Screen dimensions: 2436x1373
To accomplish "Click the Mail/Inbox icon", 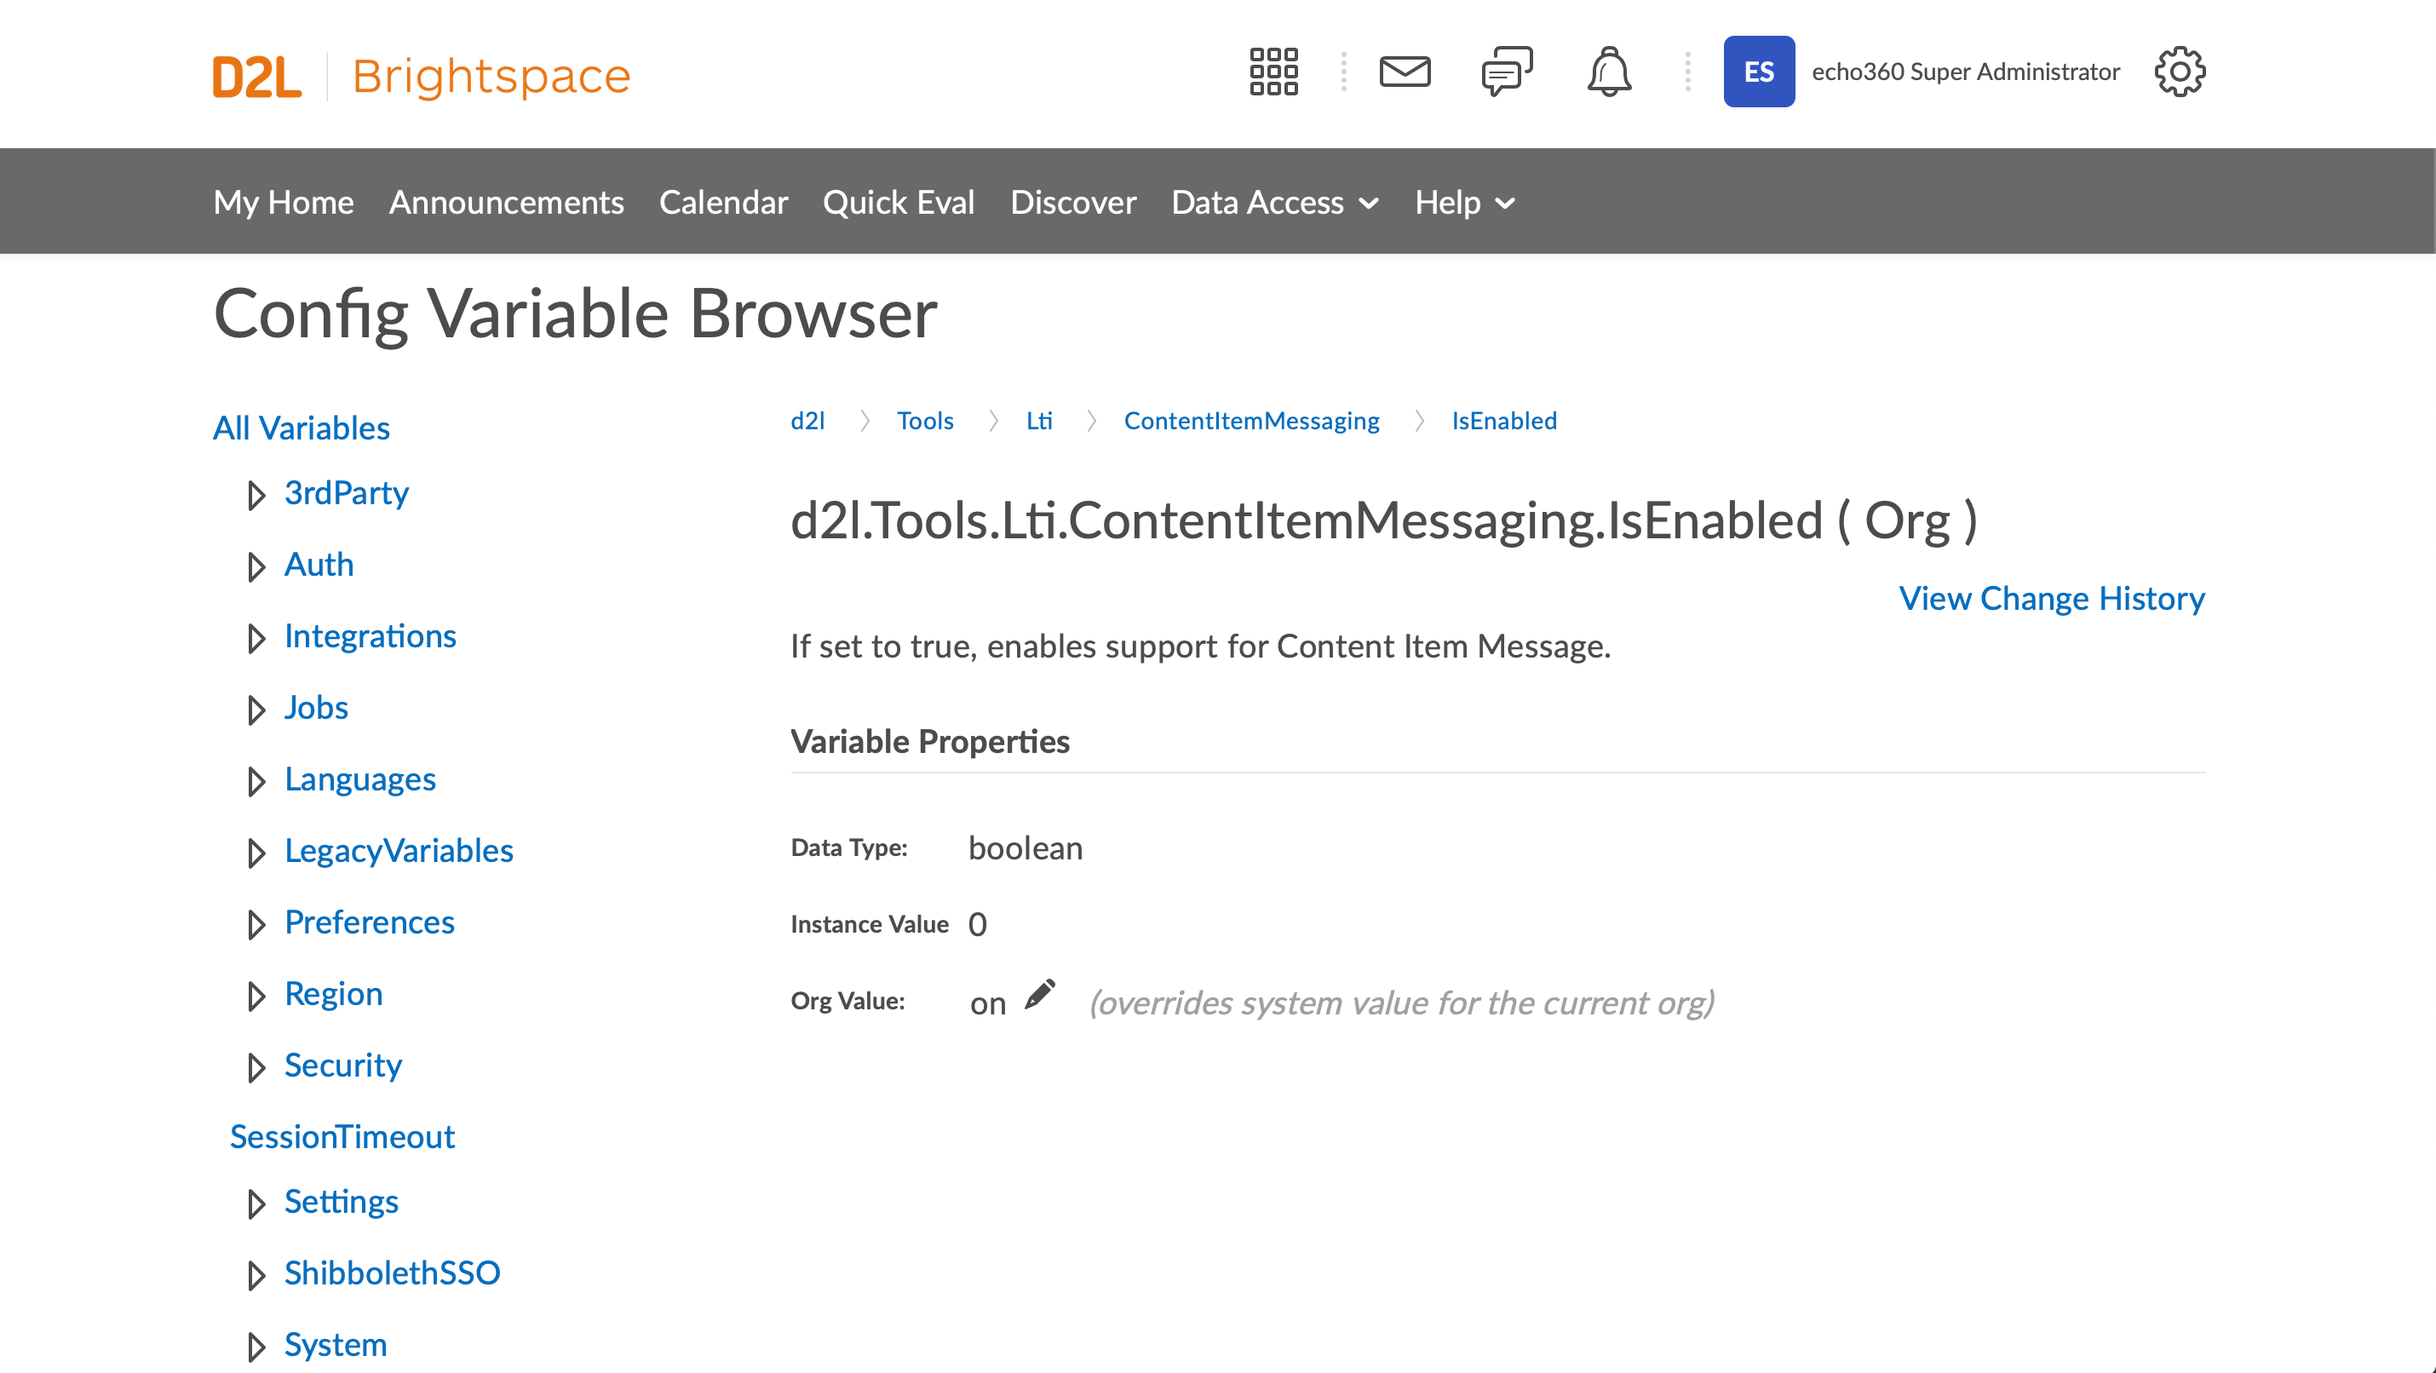I will click(x=1404, y=70).
